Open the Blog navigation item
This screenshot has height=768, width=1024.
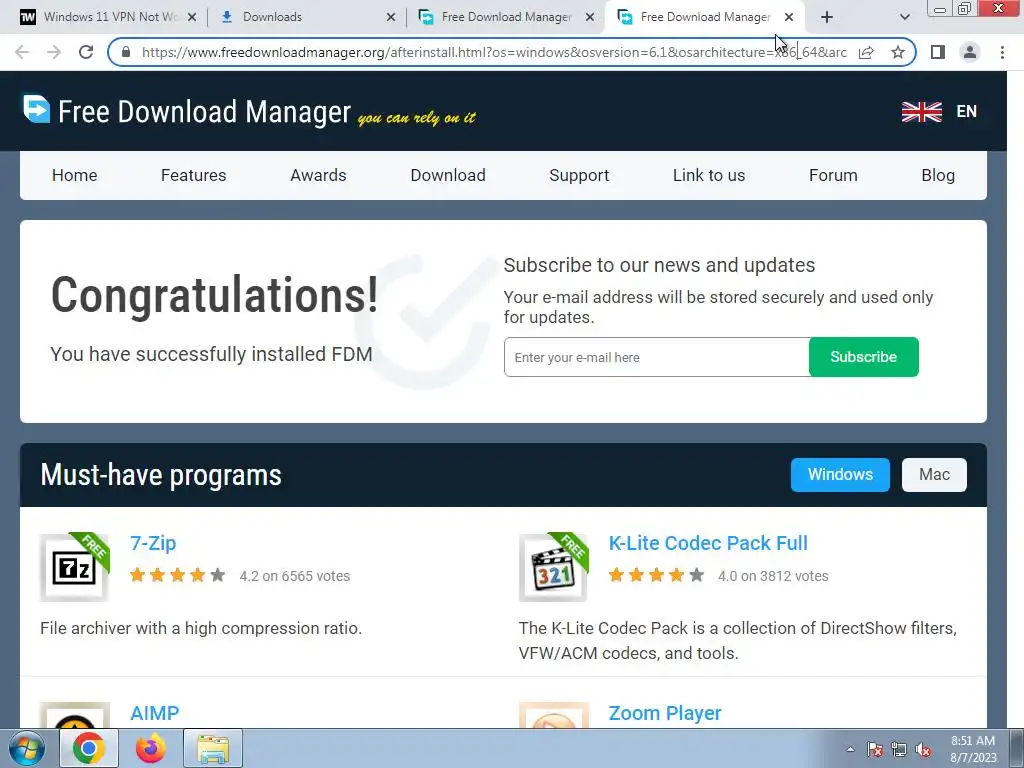tap(938, 176)
